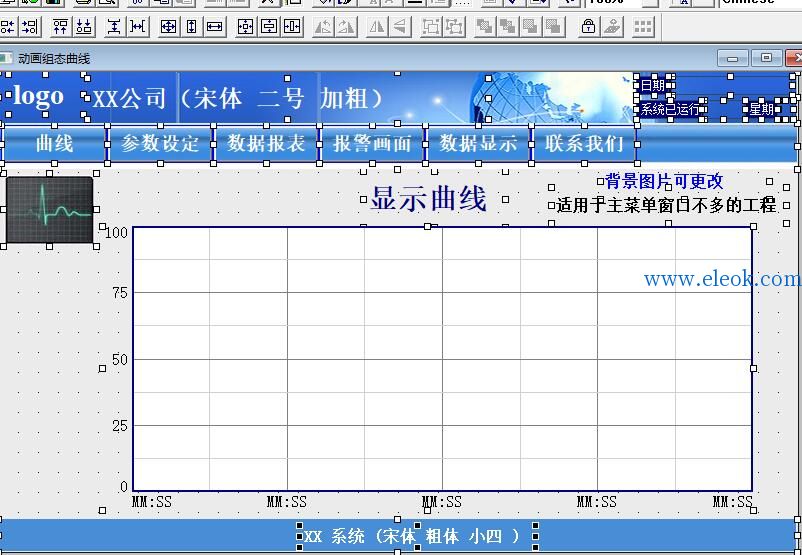This screenshot has width=802, height=555.
Task: Select the 曲线 navigation button
Action: [54, 144]
